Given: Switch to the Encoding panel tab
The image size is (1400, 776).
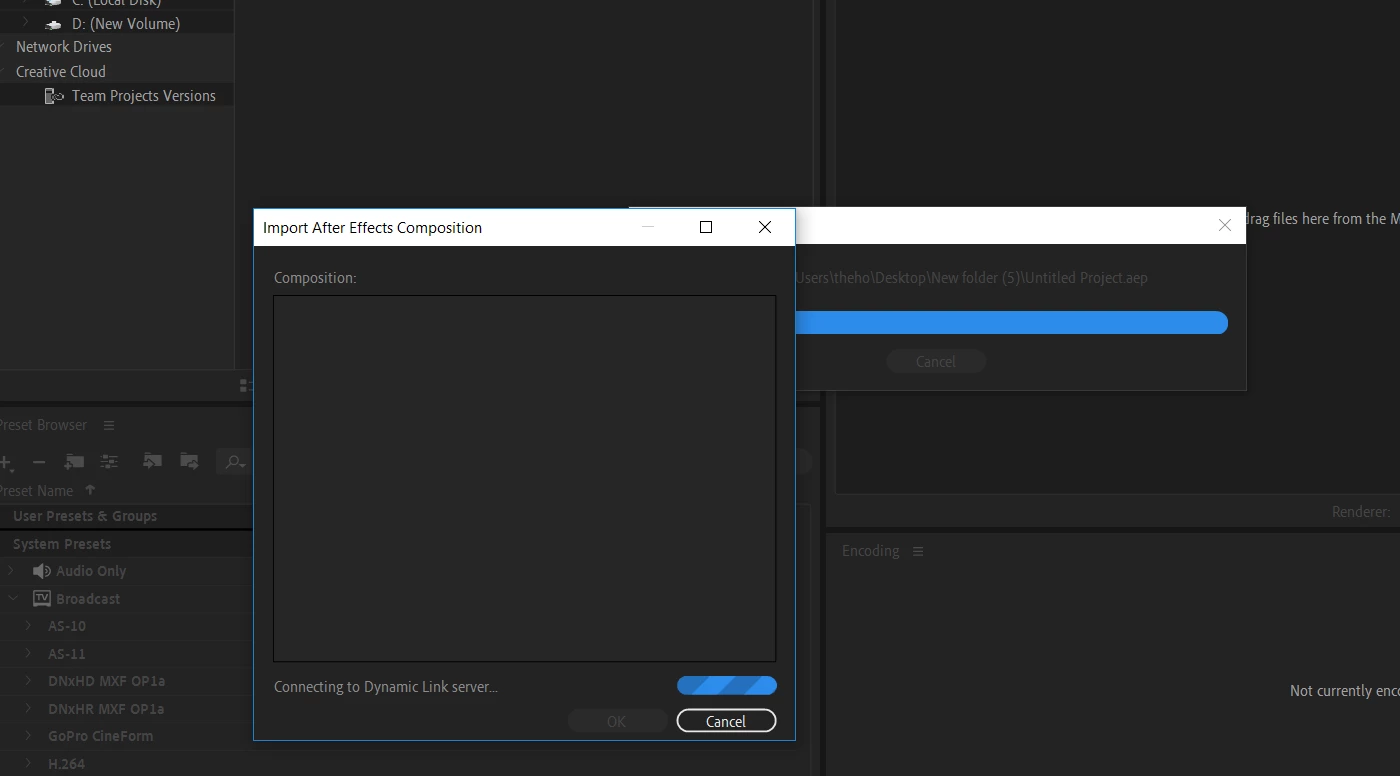Looking at the screenshot, I should click(870, 551).
